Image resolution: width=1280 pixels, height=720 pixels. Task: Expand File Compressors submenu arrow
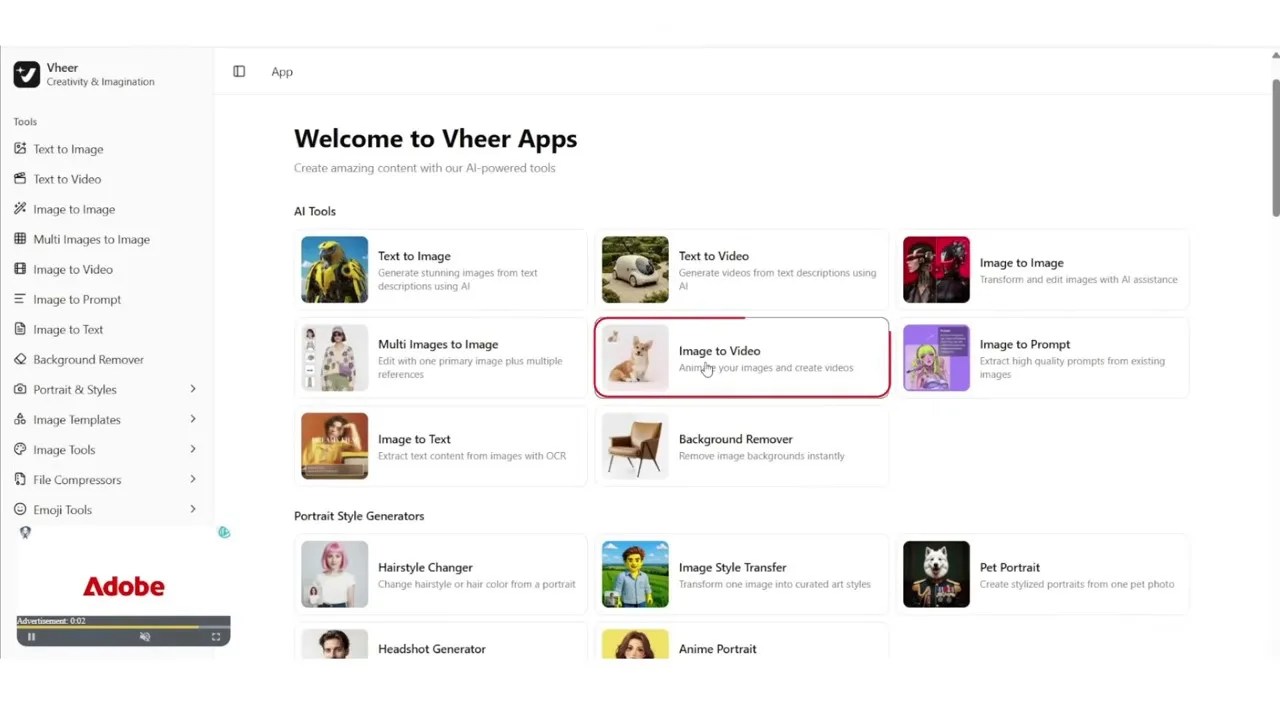193,479
